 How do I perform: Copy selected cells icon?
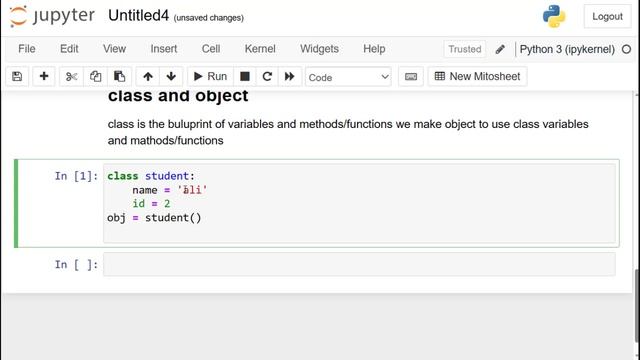click(95, 76)
